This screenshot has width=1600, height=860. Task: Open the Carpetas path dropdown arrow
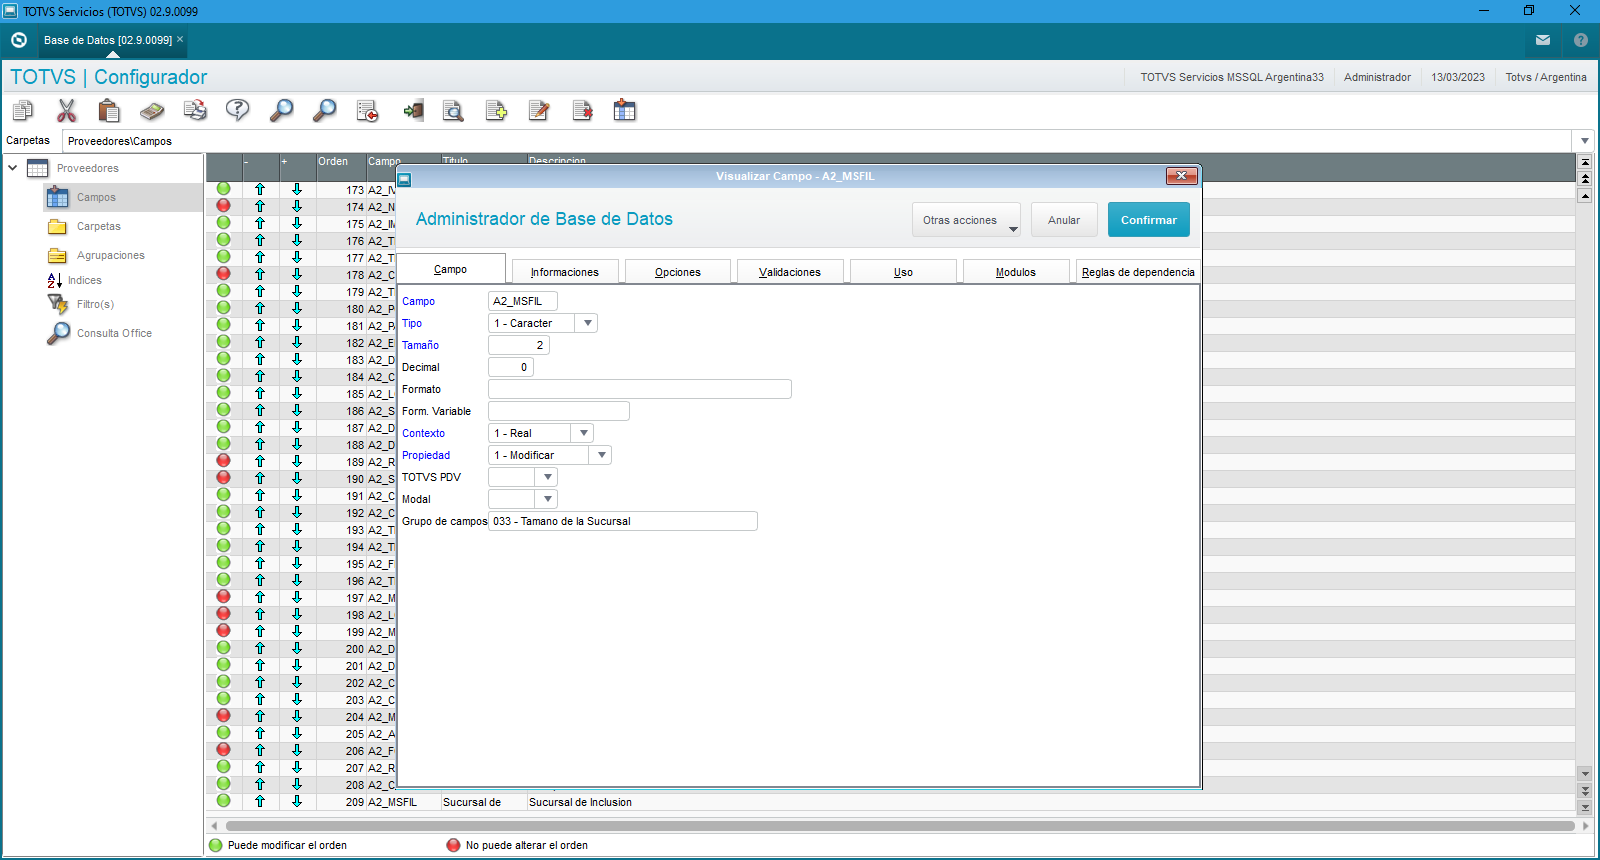[1585, 141]
